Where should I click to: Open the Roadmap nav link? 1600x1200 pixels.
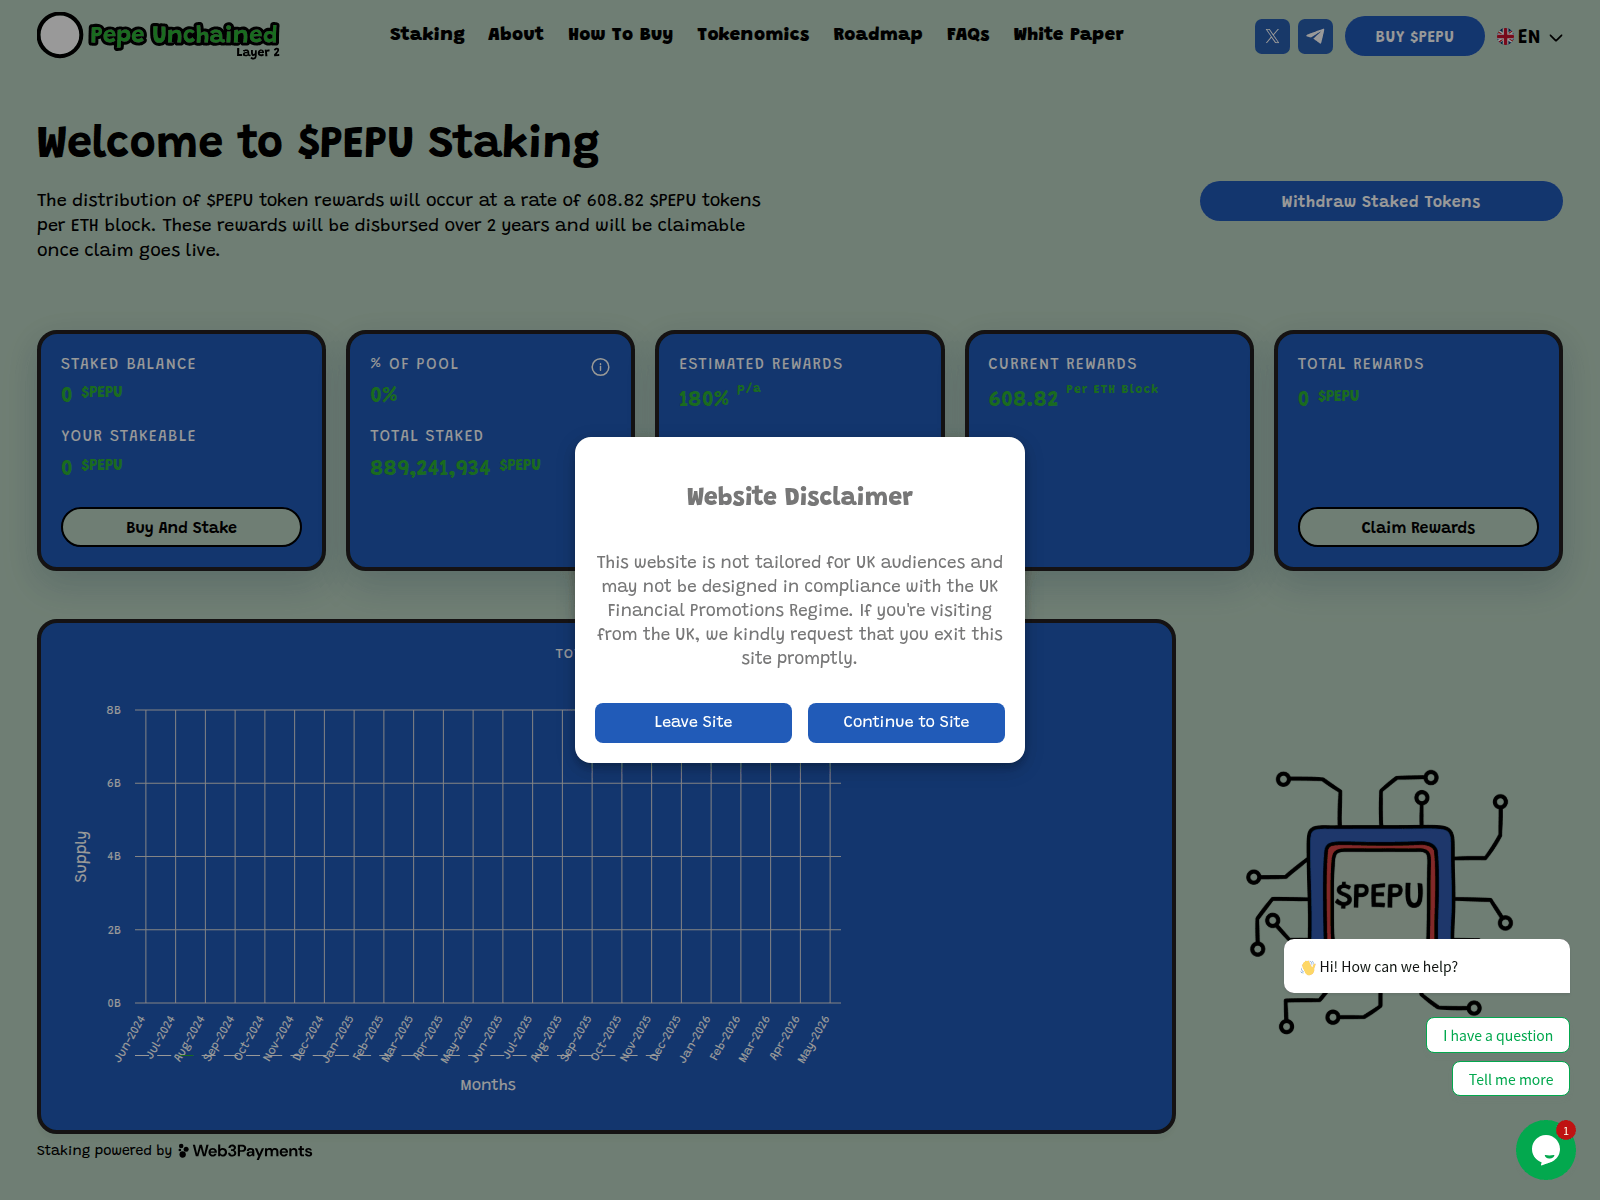(x=878, y=34)
